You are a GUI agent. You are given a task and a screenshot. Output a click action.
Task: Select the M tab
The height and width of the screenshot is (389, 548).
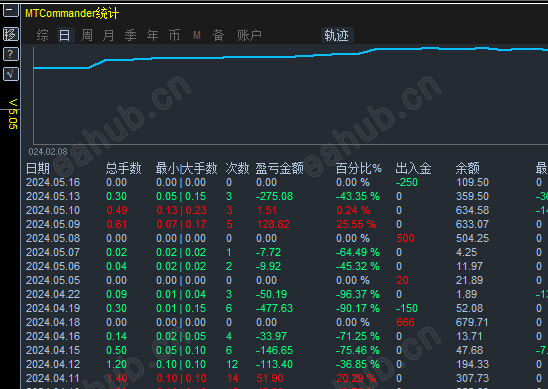pos(197,35)
